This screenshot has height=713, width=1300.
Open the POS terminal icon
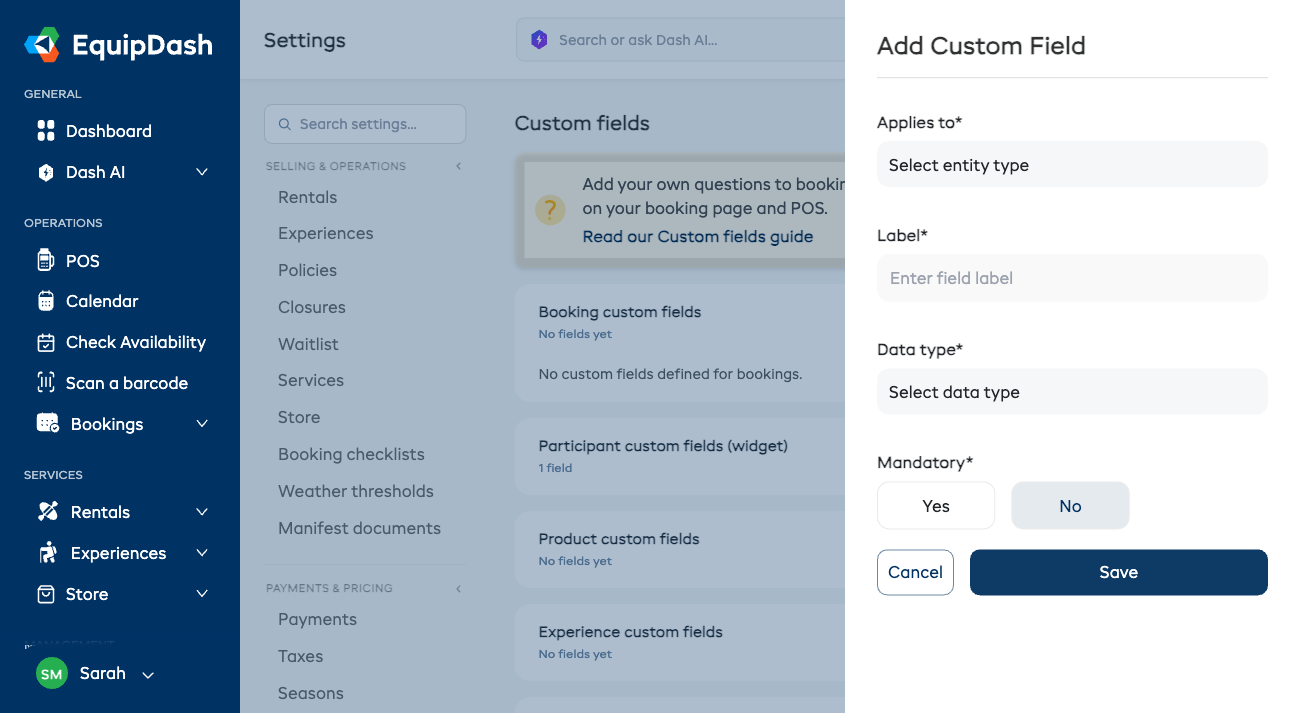point(45,261)
